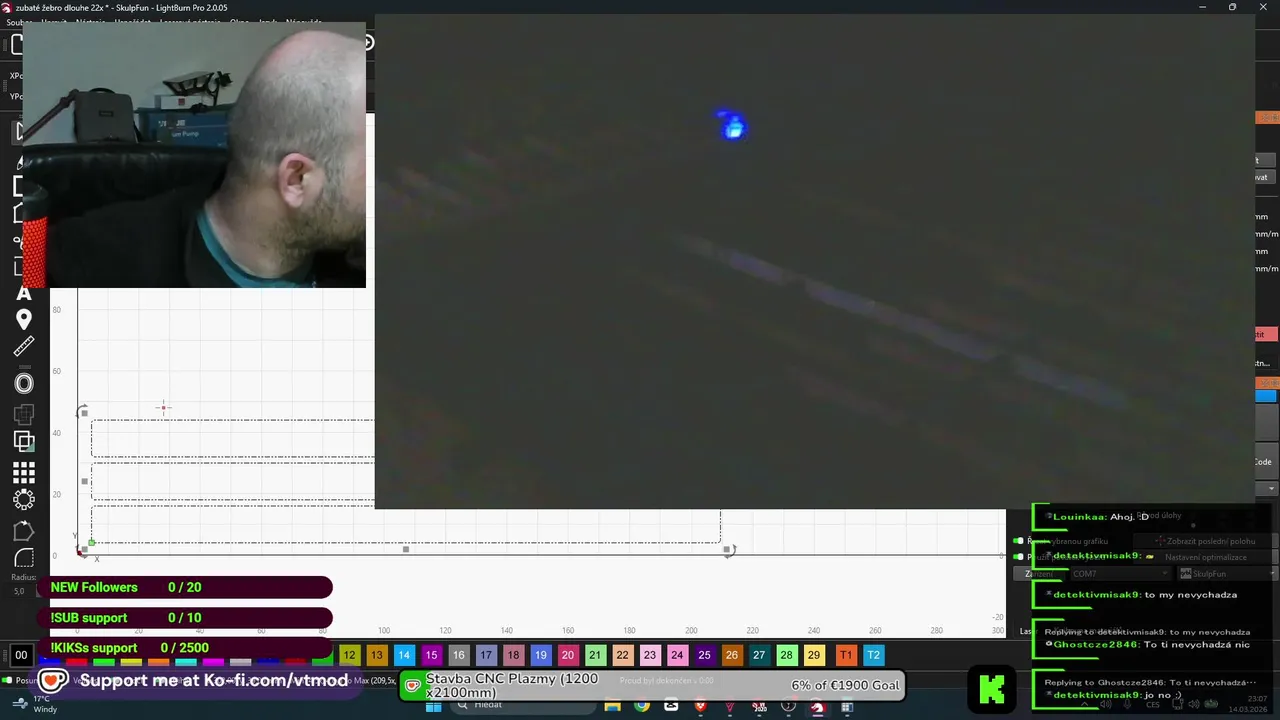This screenshot has width=1280, height=720.
Task: Click the CES keyboard language indicator
Action: coord(1153,704)
